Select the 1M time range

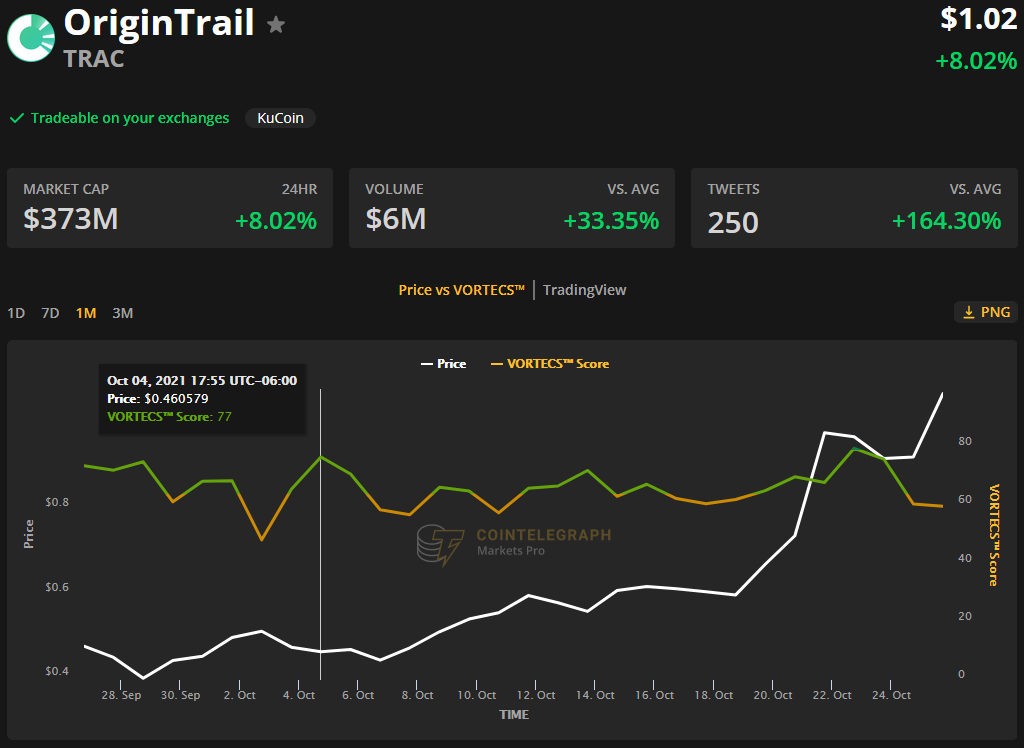86,313
